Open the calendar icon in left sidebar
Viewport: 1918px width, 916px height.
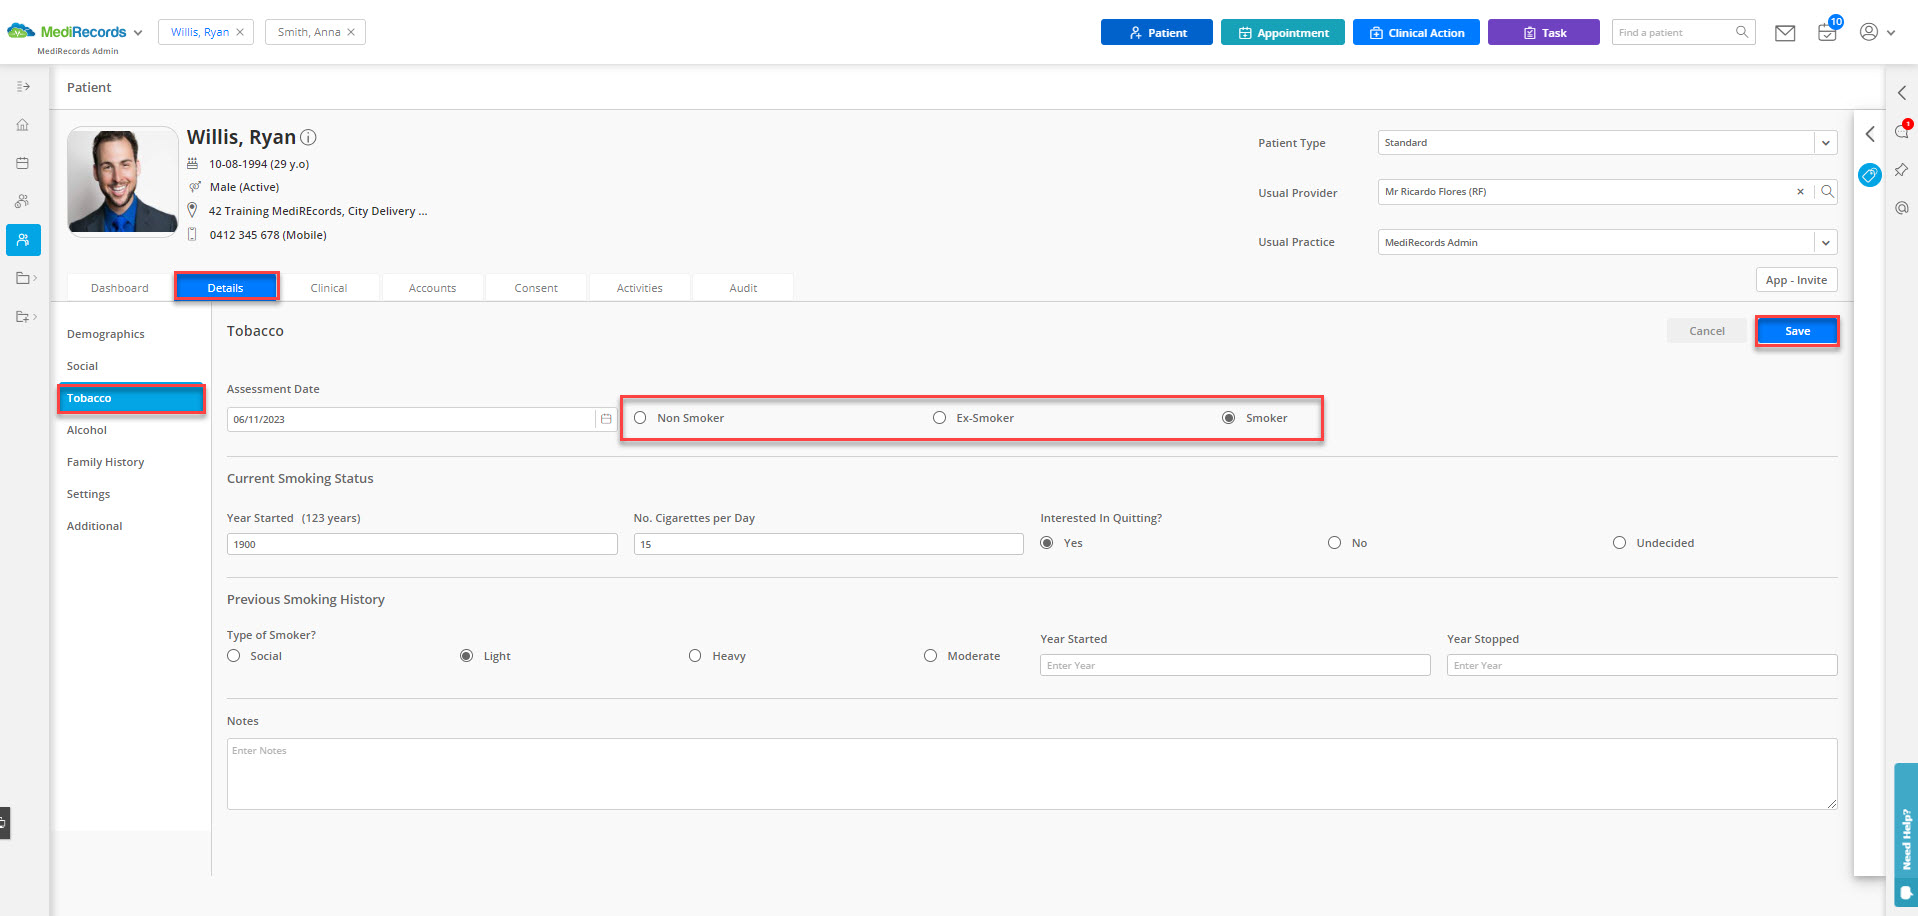tap(23, 163)
